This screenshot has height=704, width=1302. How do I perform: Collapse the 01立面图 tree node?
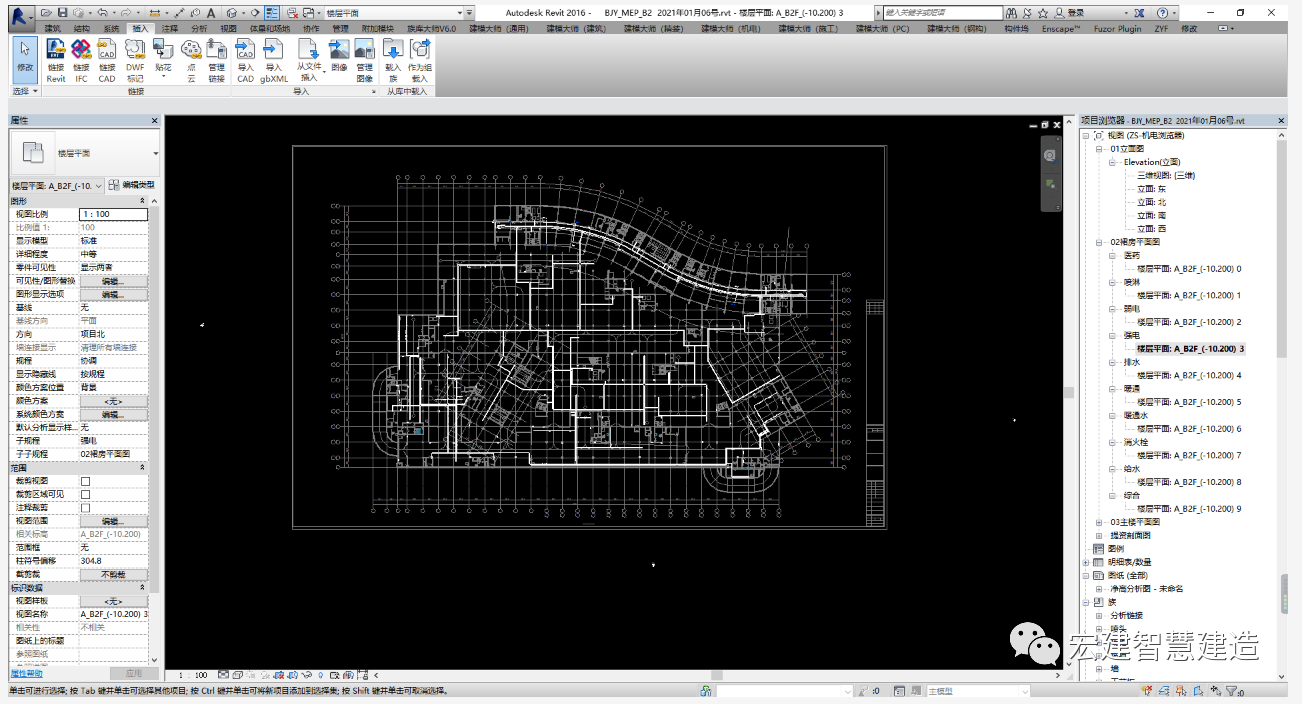[x=1099, y=149]
